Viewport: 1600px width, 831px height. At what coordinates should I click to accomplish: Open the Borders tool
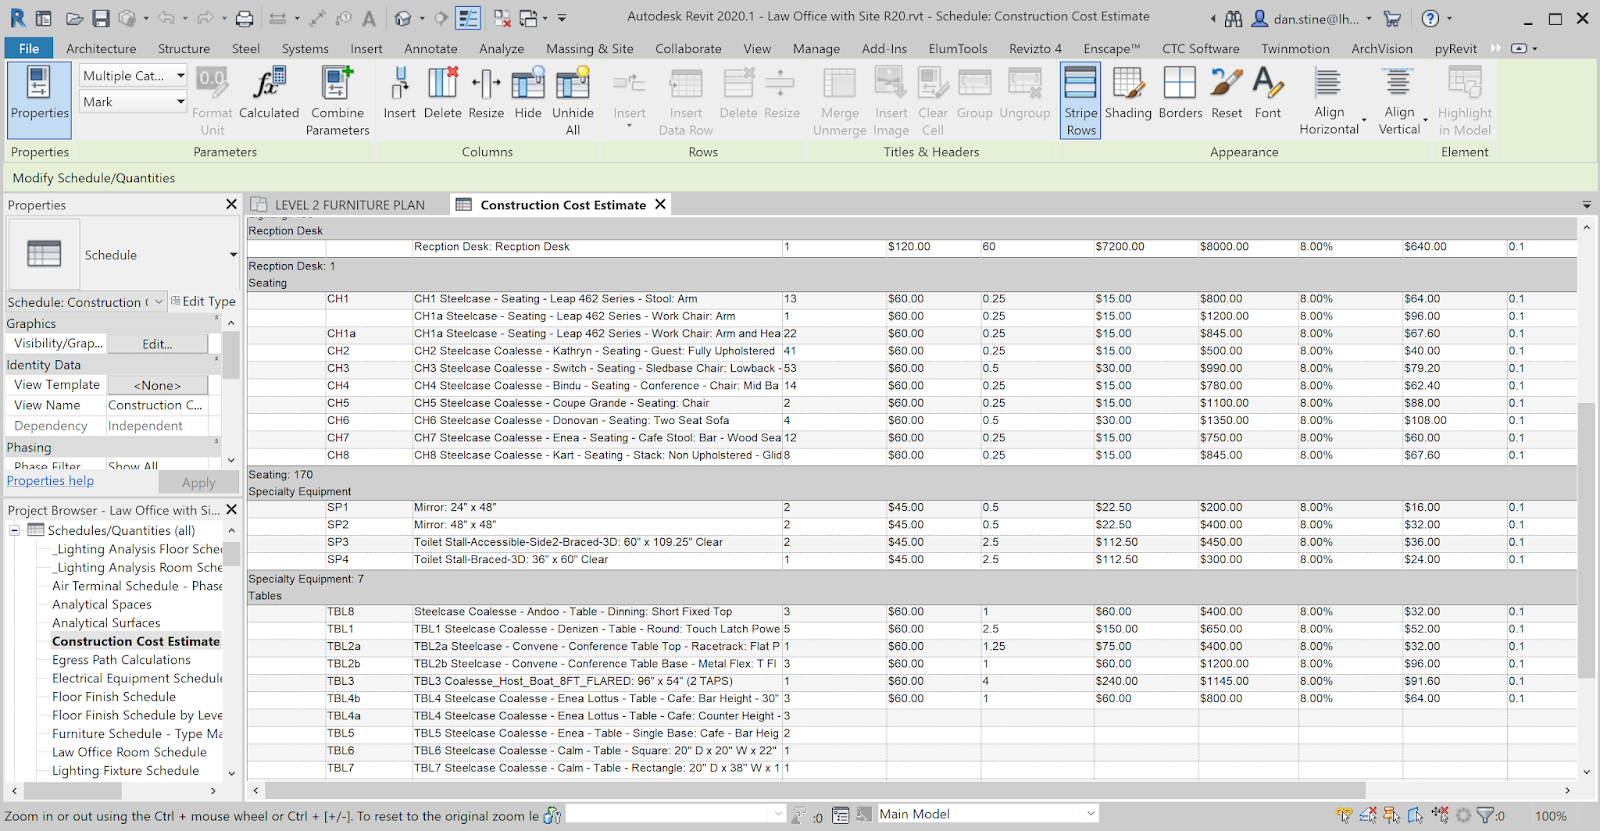coord(1180,95)
